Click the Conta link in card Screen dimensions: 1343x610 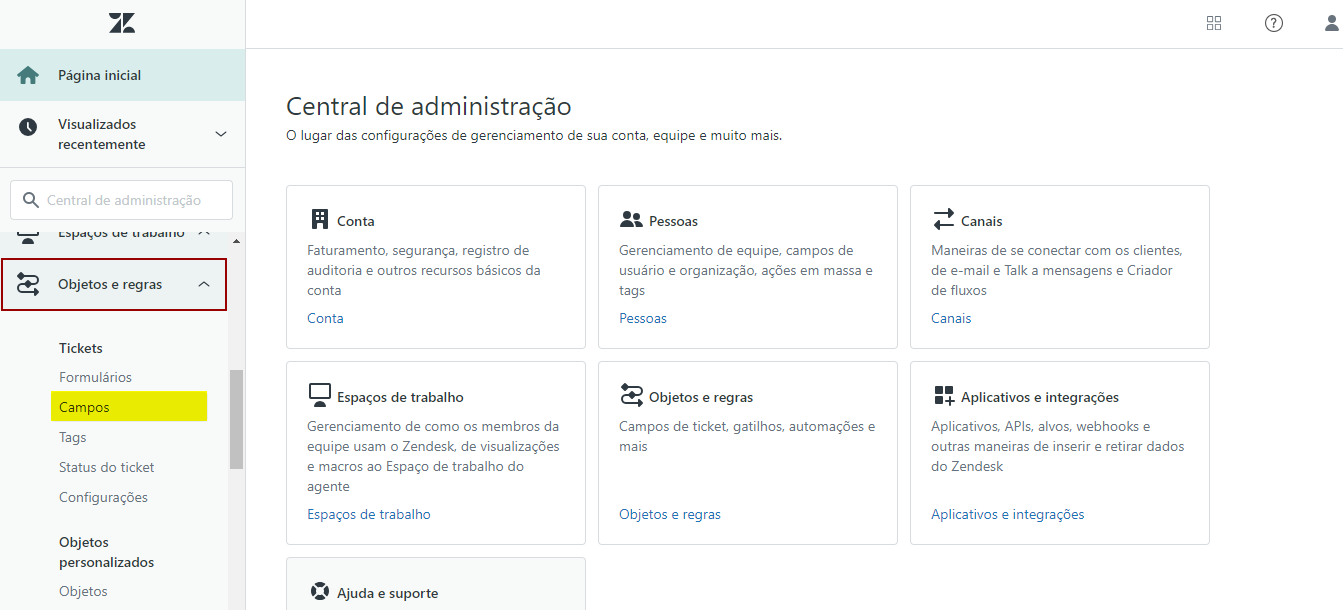click(325, 318)
